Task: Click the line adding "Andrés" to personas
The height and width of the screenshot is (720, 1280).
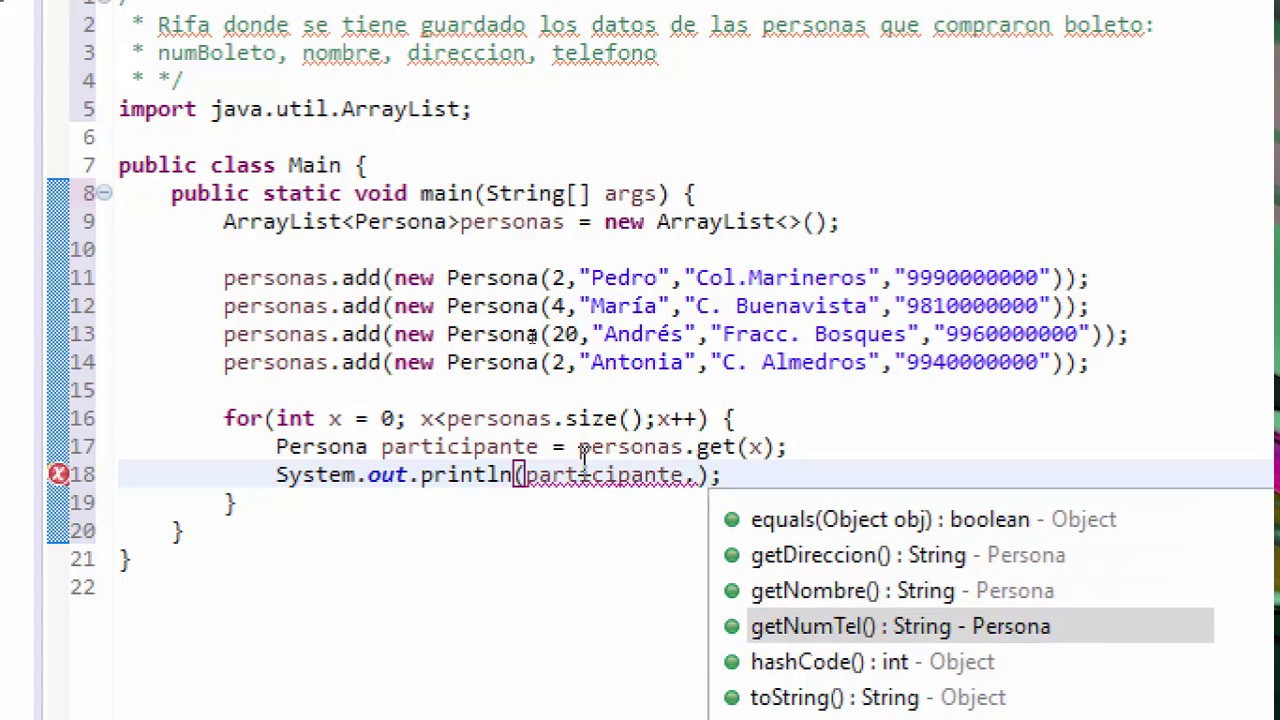Action: pos(675,334)
